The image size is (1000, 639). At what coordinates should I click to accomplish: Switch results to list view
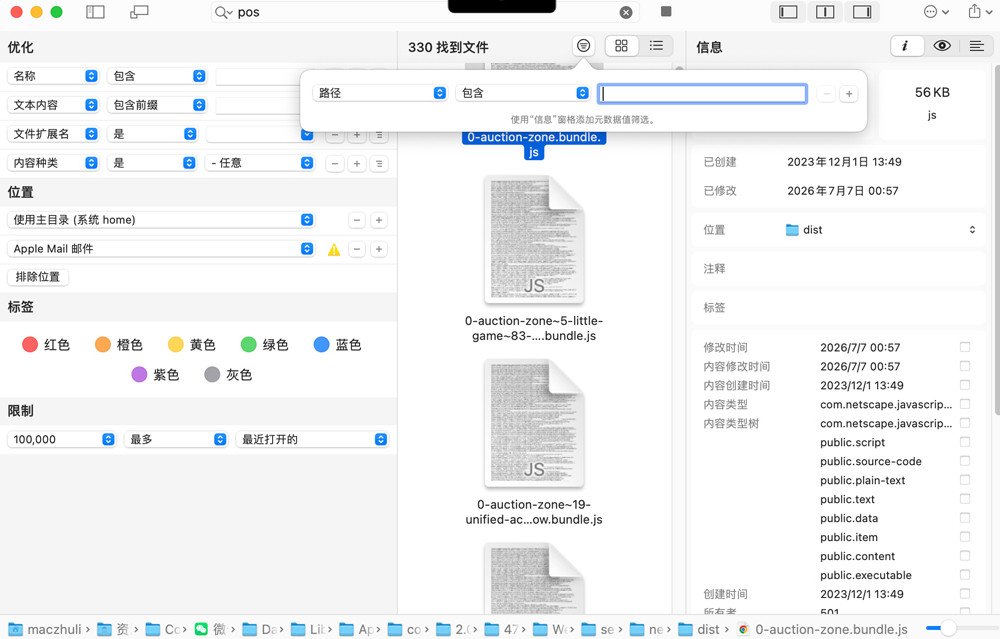[x=656, y=45]
